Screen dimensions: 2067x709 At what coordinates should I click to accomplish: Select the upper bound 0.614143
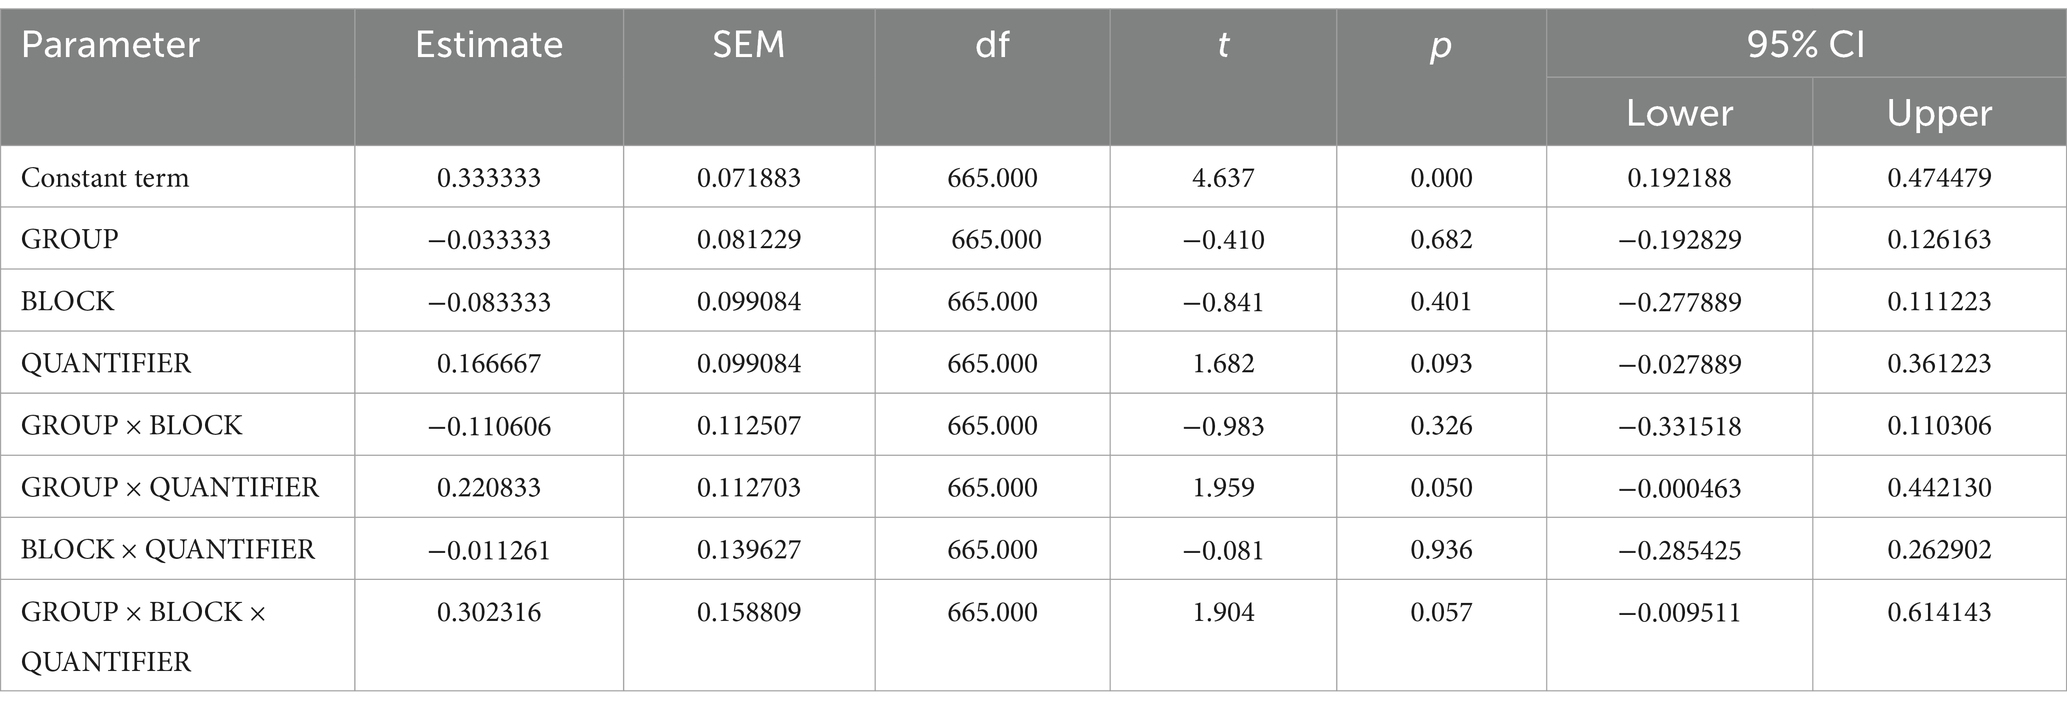(x=1939, y=612)
